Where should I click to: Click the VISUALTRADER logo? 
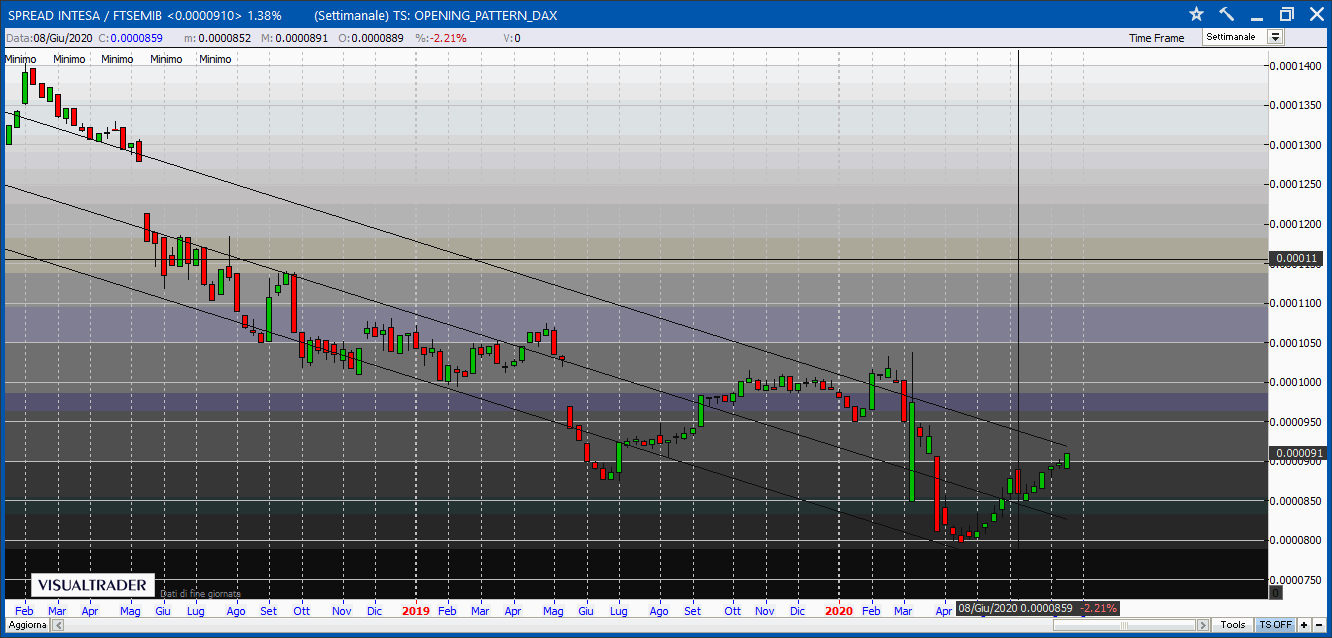(x=93, y=586)
